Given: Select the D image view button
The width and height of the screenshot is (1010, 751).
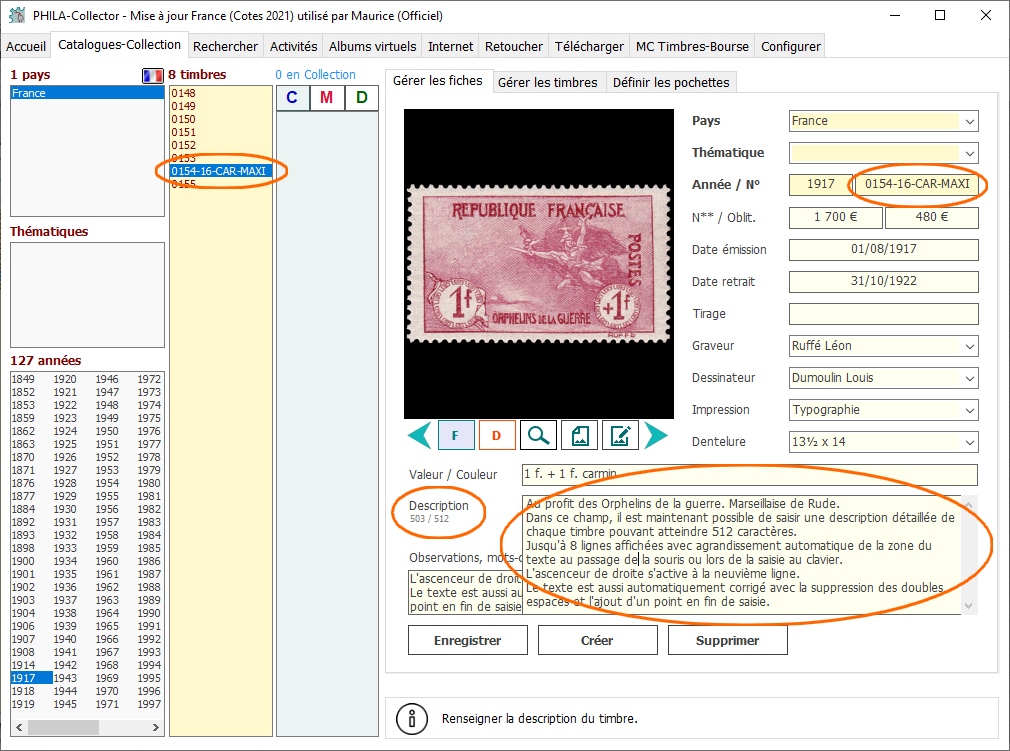Looking at the screenshot, I should (x=497, y=435).
